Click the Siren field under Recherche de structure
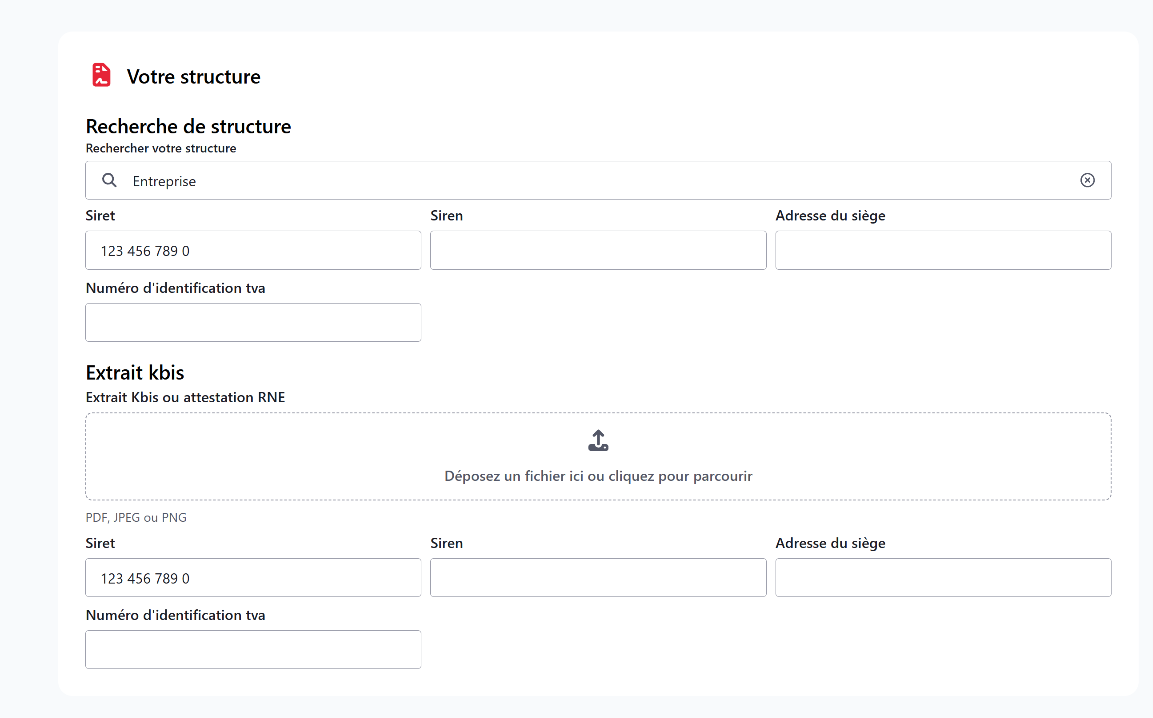The width and height of the screenshot is (1153, 718). click(x=599, y=250)
